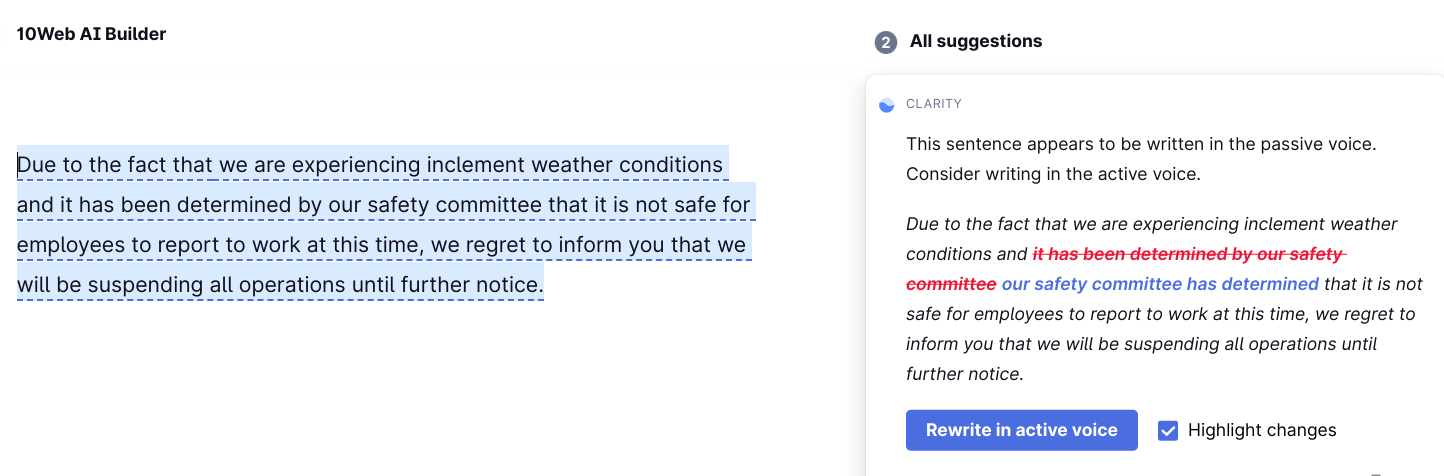Click the line containing 'safety committee that it'

(x=384, y=205)
